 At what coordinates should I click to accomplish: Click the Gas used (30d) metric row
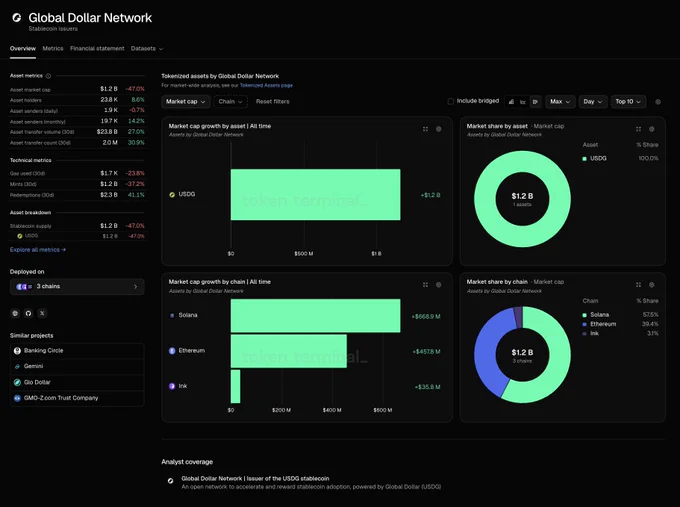click(77, 173)
